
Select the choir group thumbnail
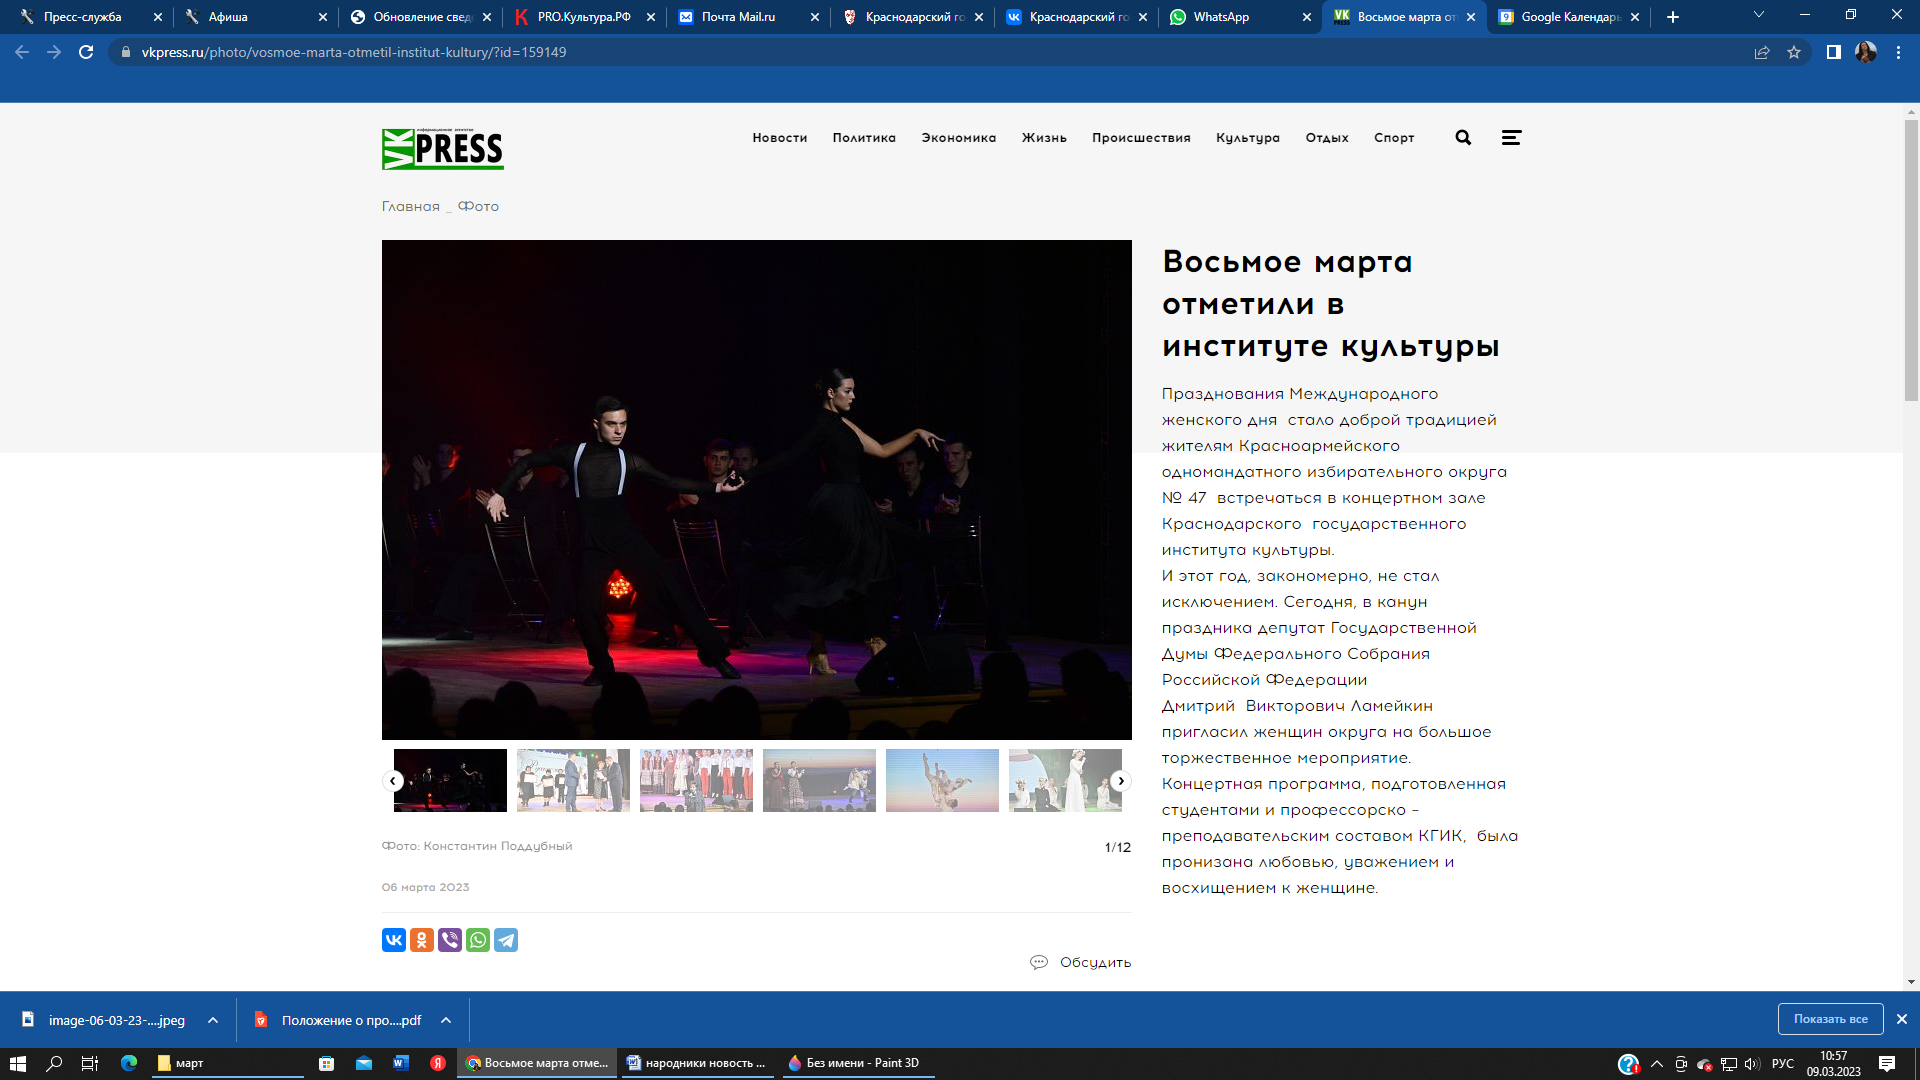coord(696,780)
